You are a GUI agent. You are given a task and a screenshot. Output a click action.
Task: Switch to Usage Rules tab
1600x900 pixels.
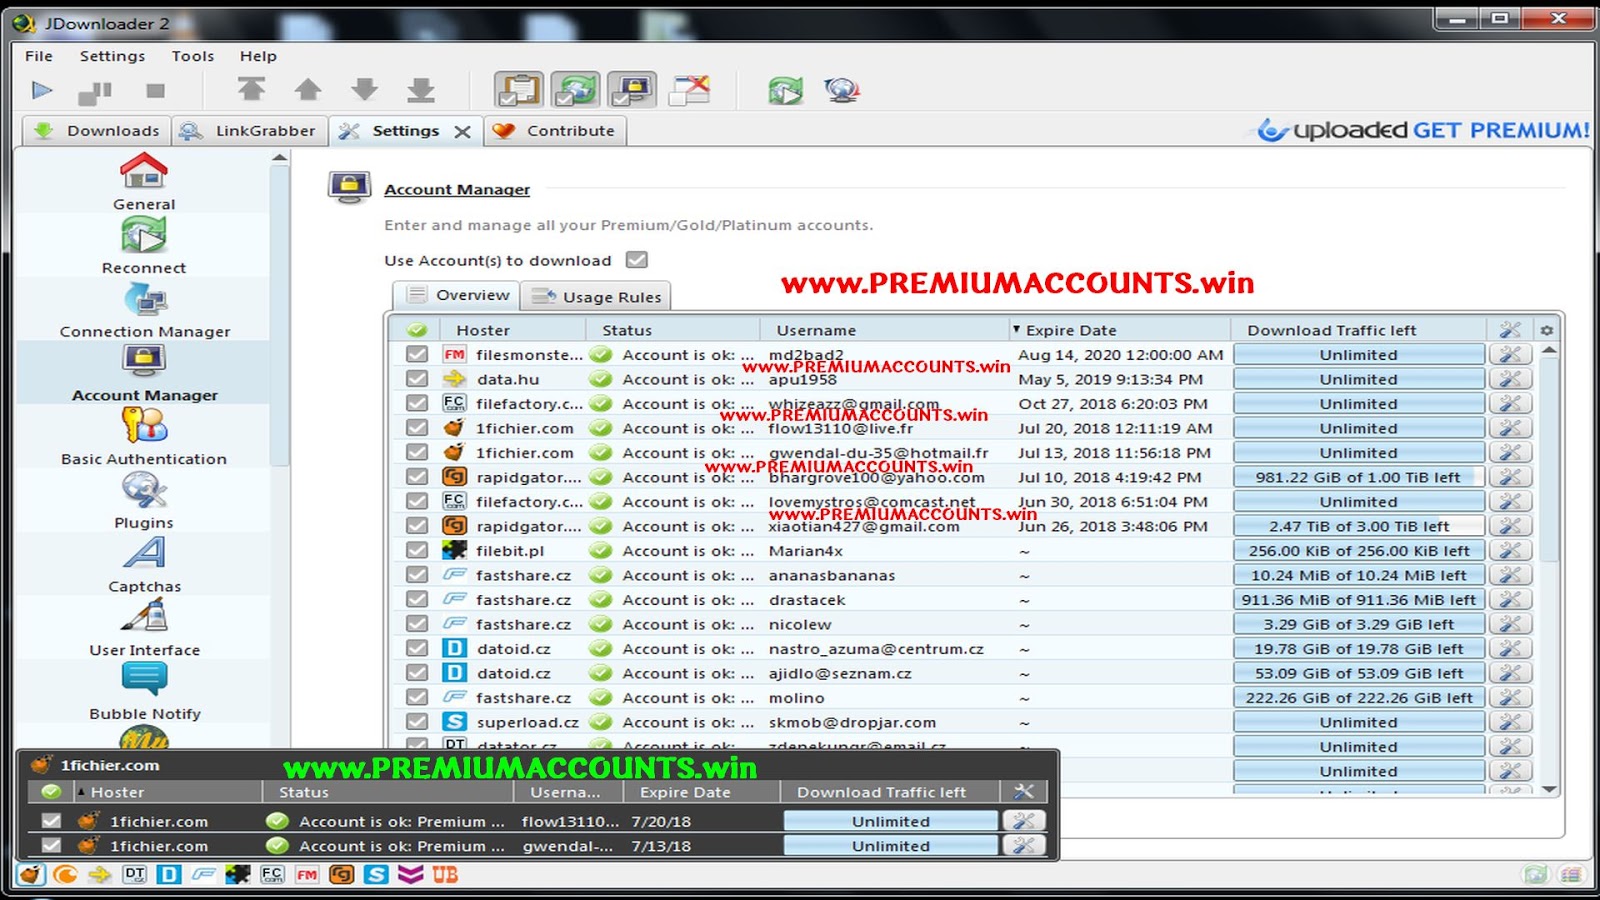click(x=597, y=297)
